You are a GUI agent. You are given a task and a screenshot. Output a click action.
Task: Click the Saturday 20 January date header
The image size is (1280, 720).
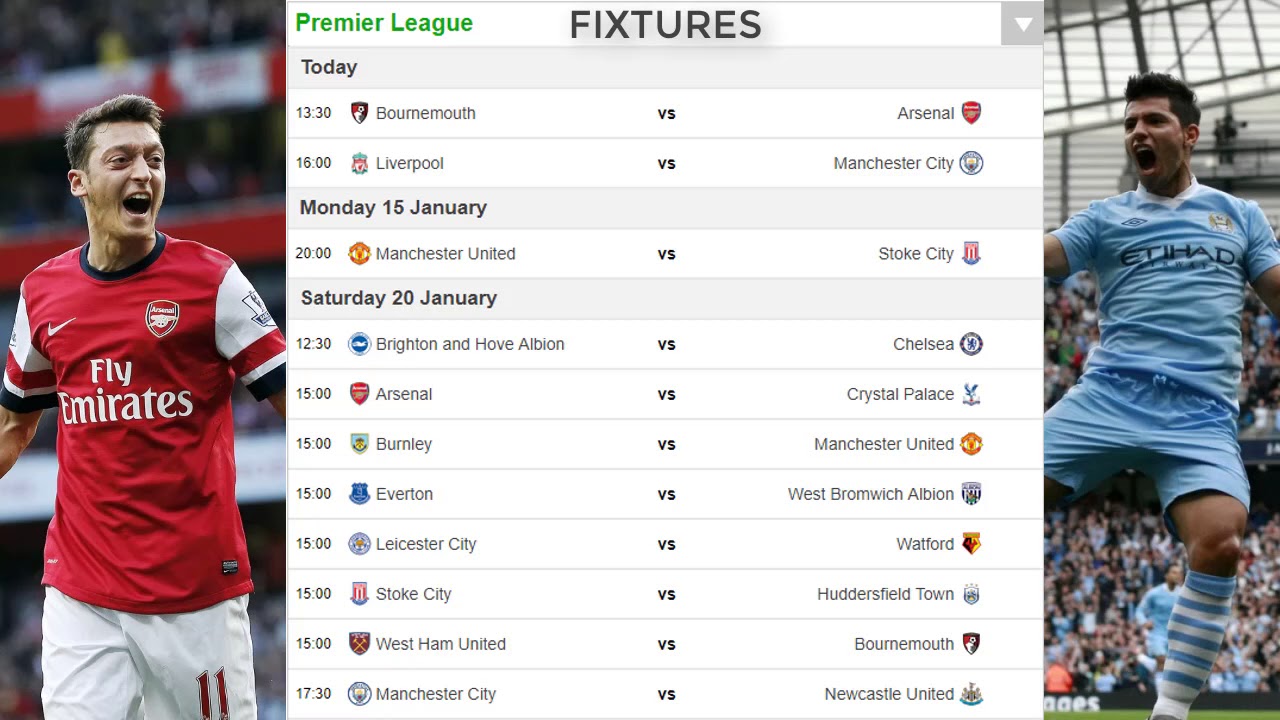coord(399,298)
